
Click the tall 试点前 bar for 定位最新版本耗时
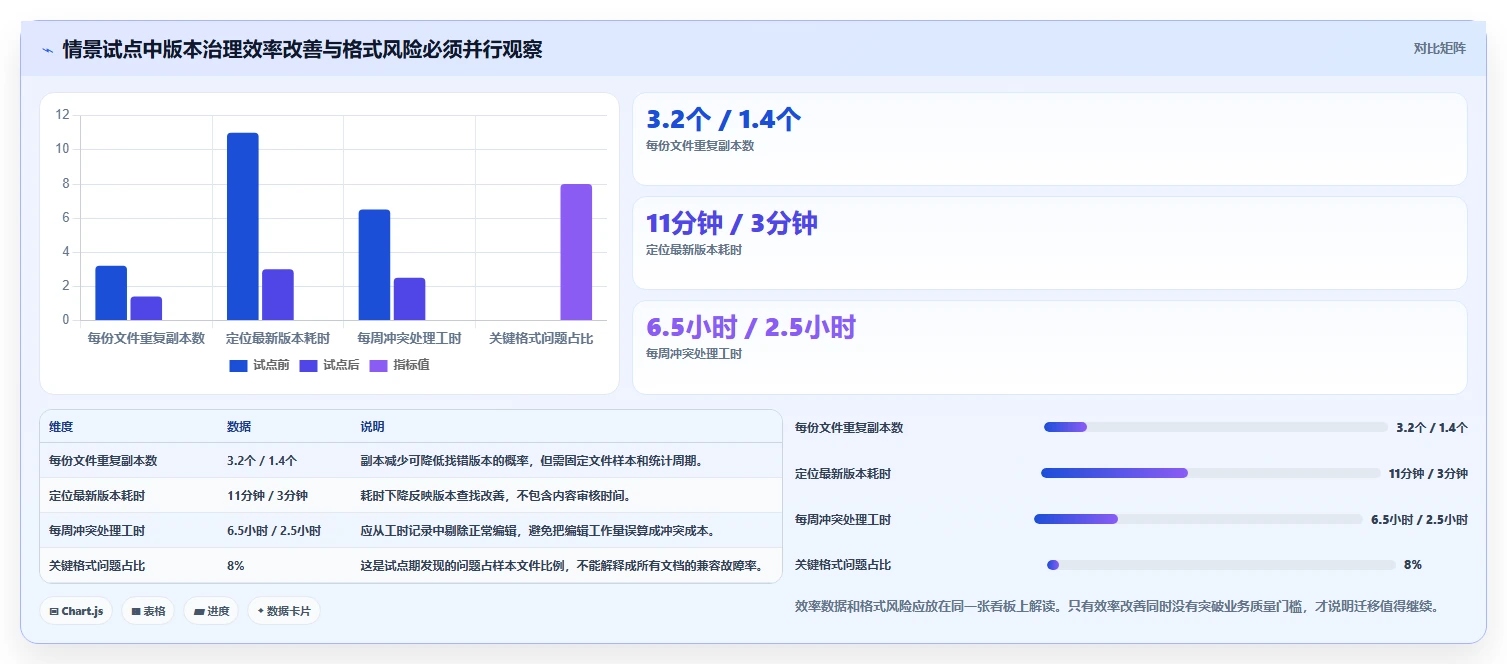(x=242, y=226)
